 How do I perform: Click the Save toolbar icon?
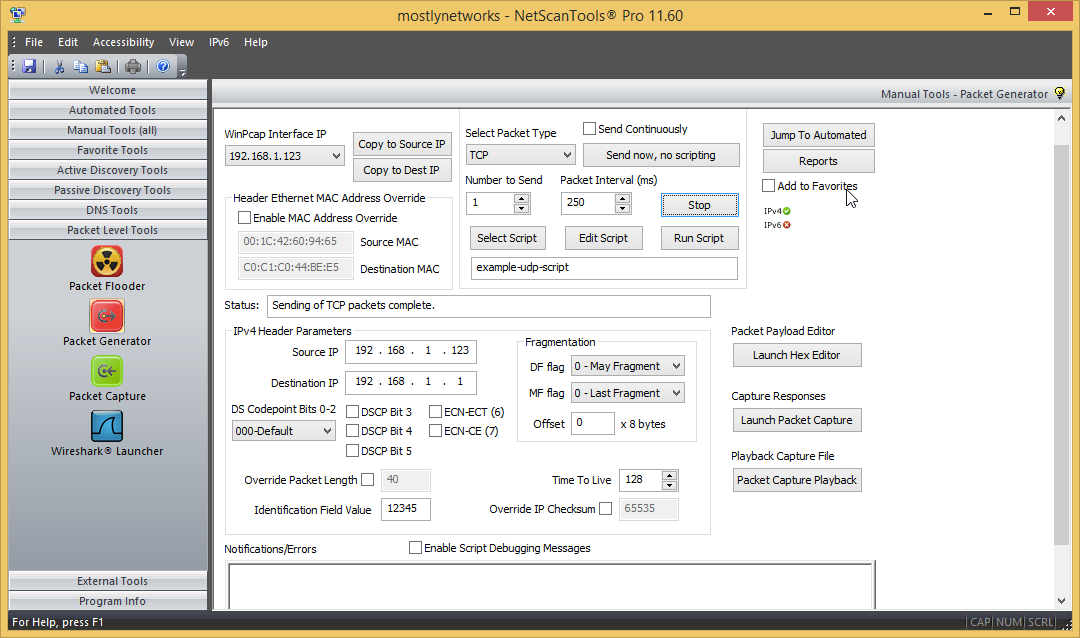[x=29, y=66]
